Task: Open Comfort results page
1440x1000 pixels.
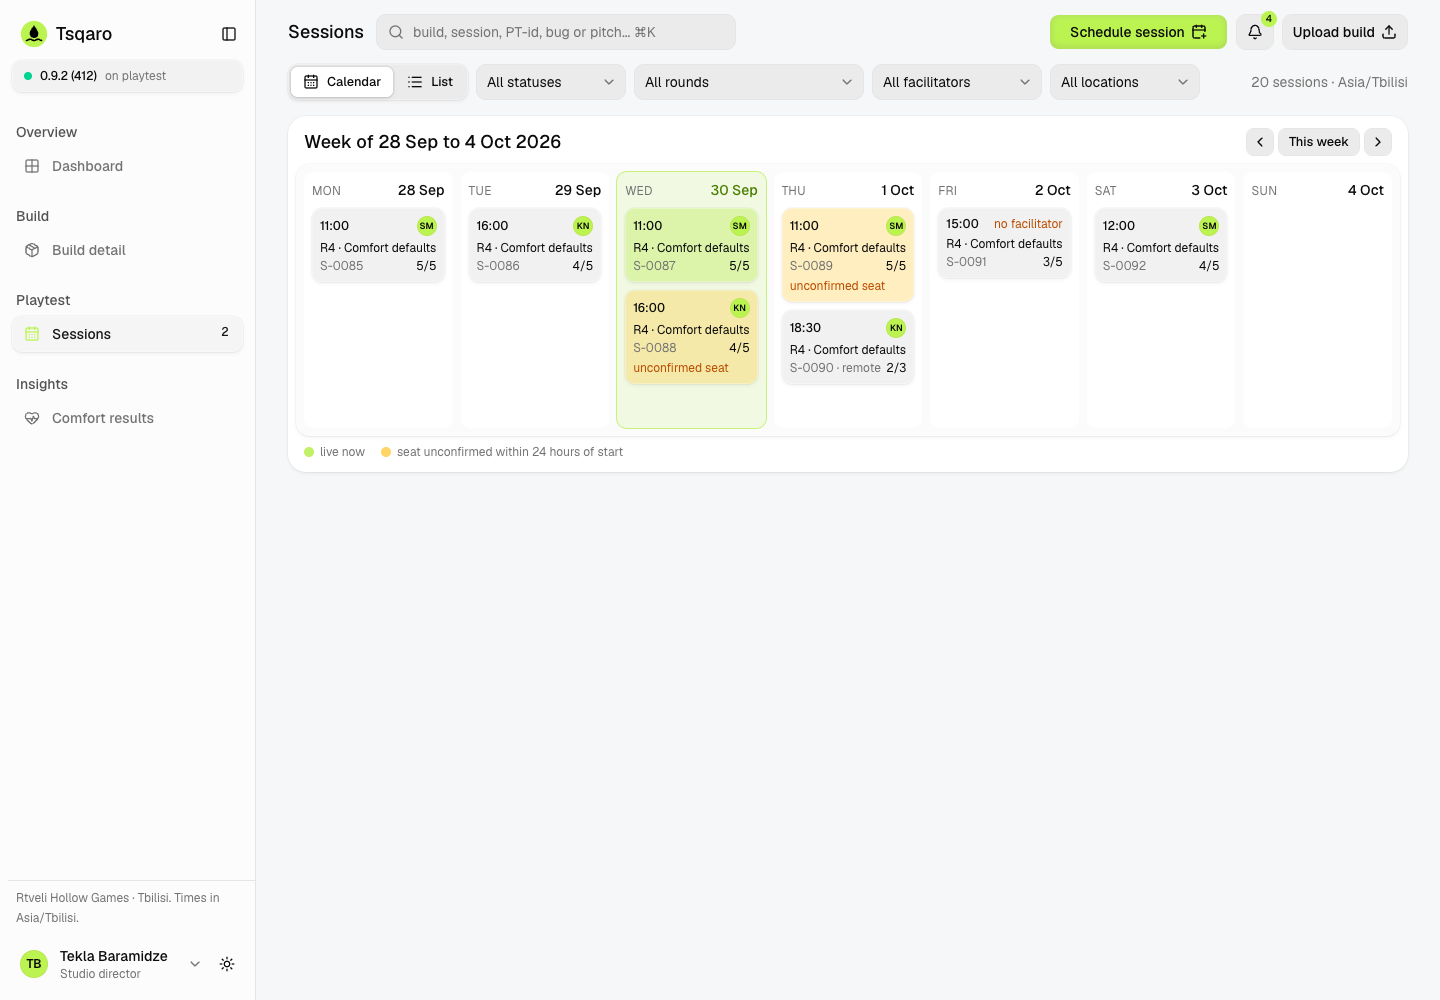Action: click(x=127, y=418)
